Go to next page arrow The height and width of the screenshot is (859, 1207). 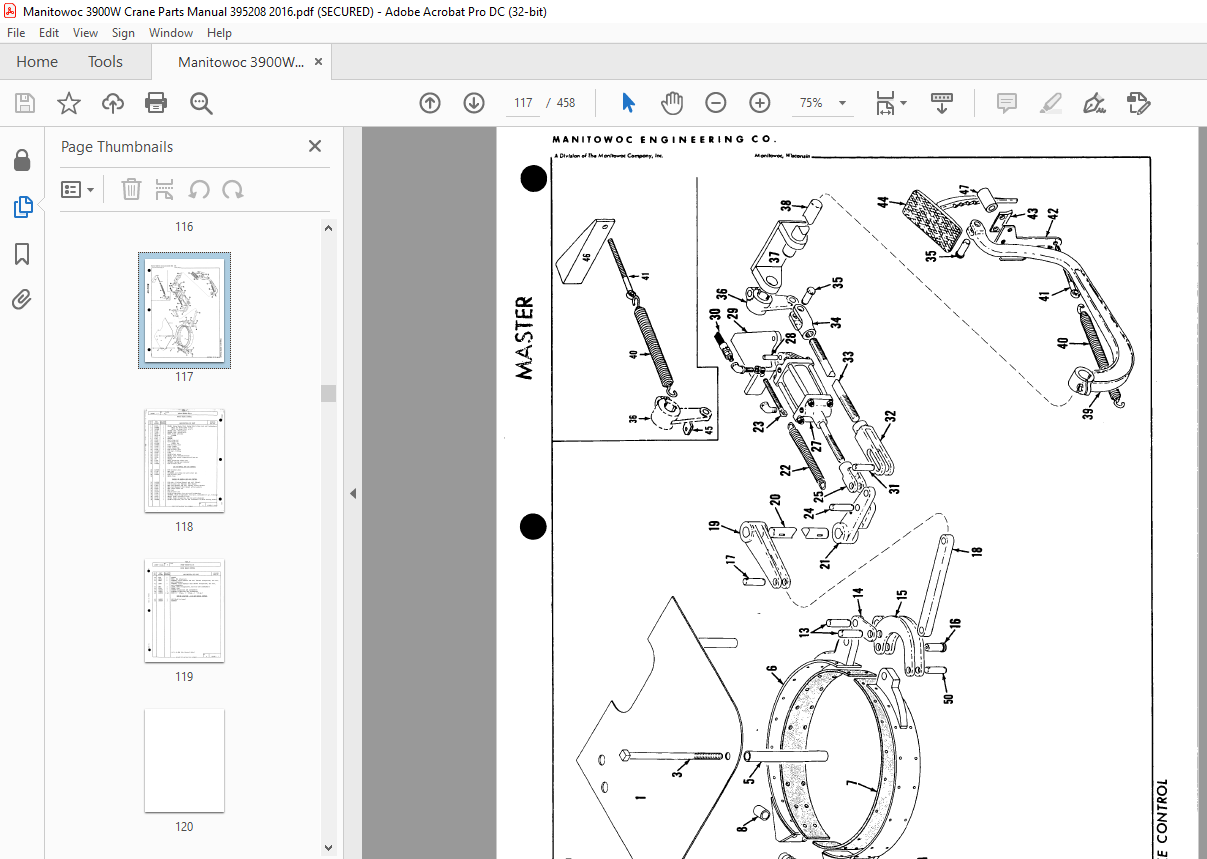(x=474, y=103)
